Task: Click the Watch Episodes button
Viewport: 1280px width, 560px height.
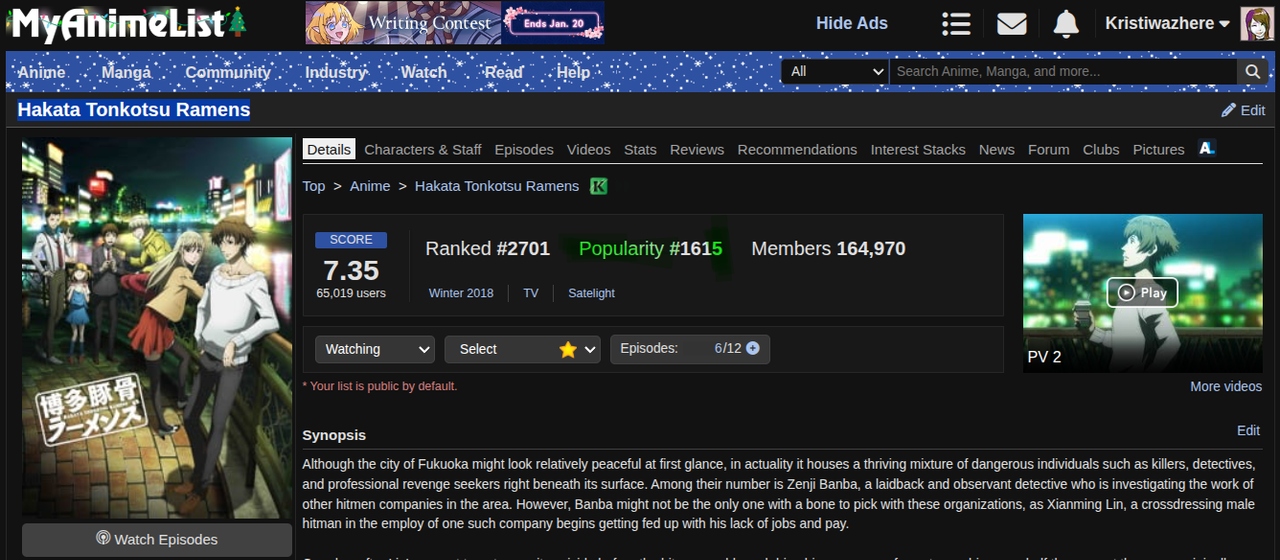Action: 157,539
